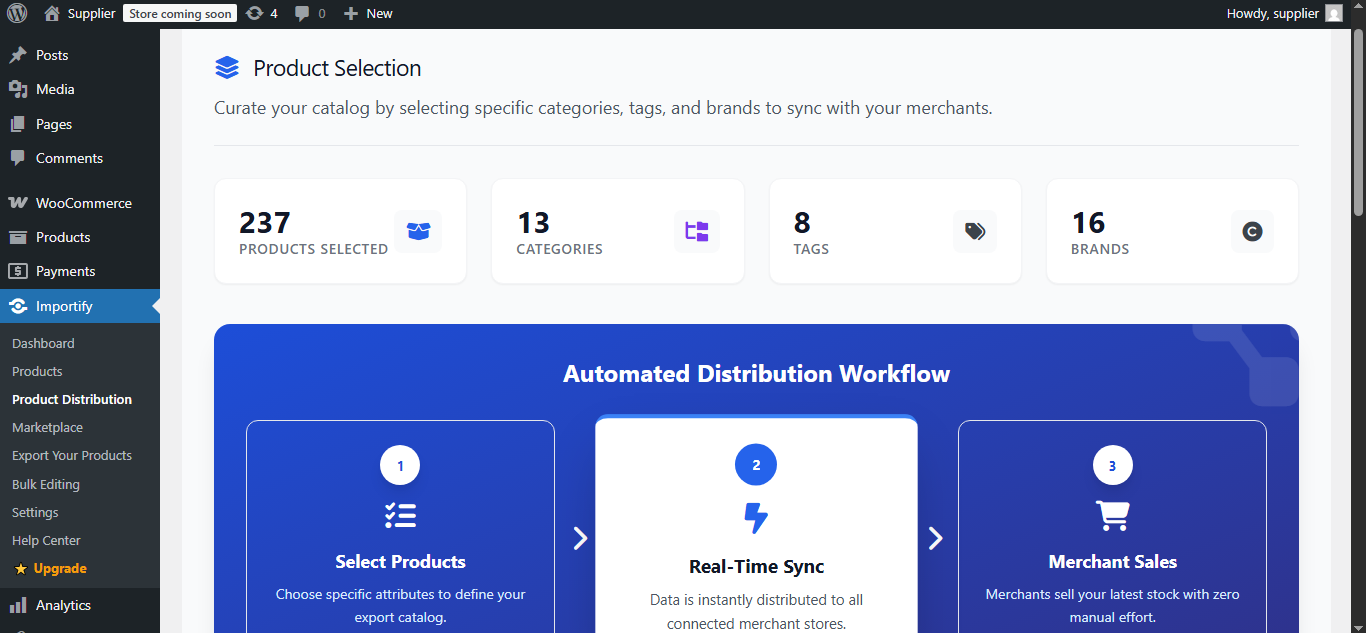1366x633 pixels.
Task: Click the user avatar in admin bar
Action: [x=1334, y=13]
